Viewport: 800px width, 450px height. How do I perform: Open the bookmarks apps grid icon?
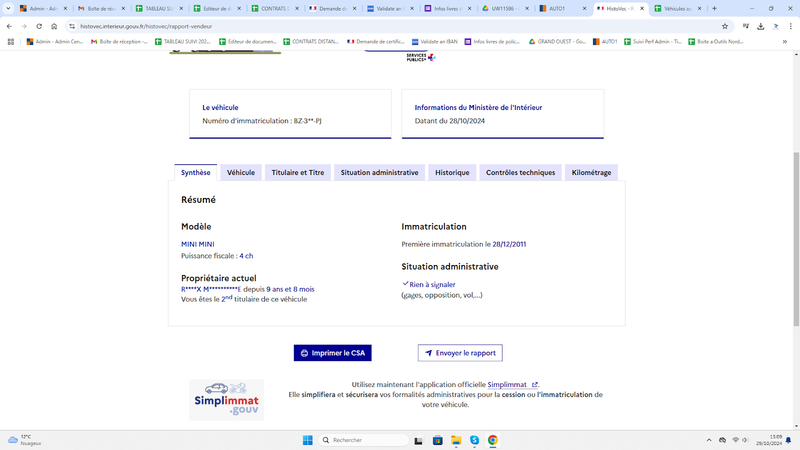pyautogui.click(x=11, y=42)
